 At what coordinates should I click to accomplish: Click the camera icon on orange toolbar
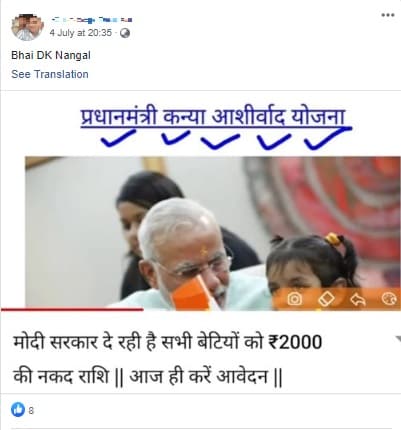[x=295, y=299]
